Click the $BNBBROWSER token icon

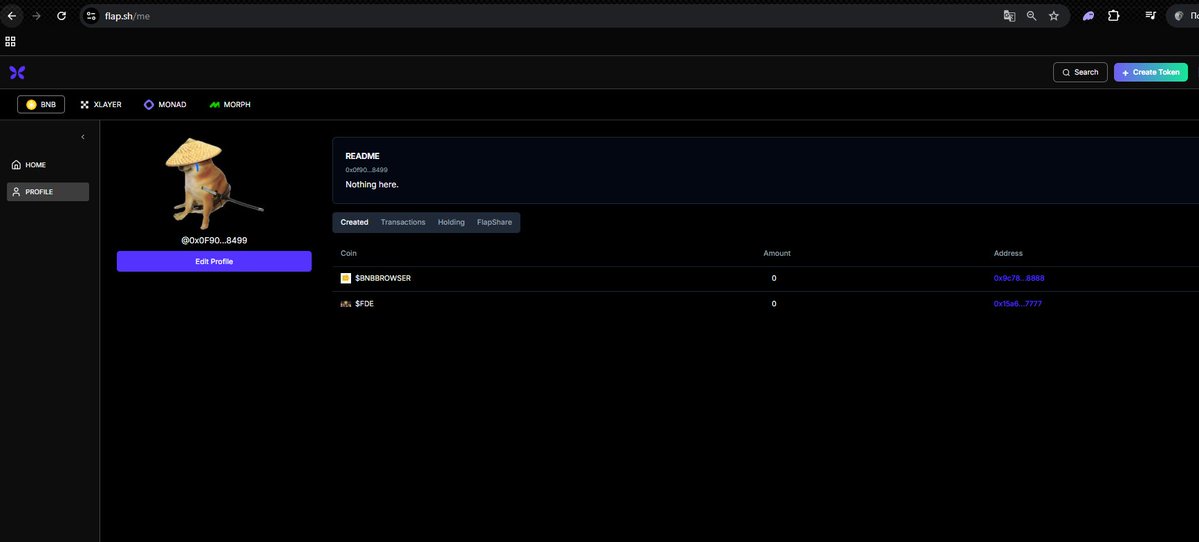[346, 278]
